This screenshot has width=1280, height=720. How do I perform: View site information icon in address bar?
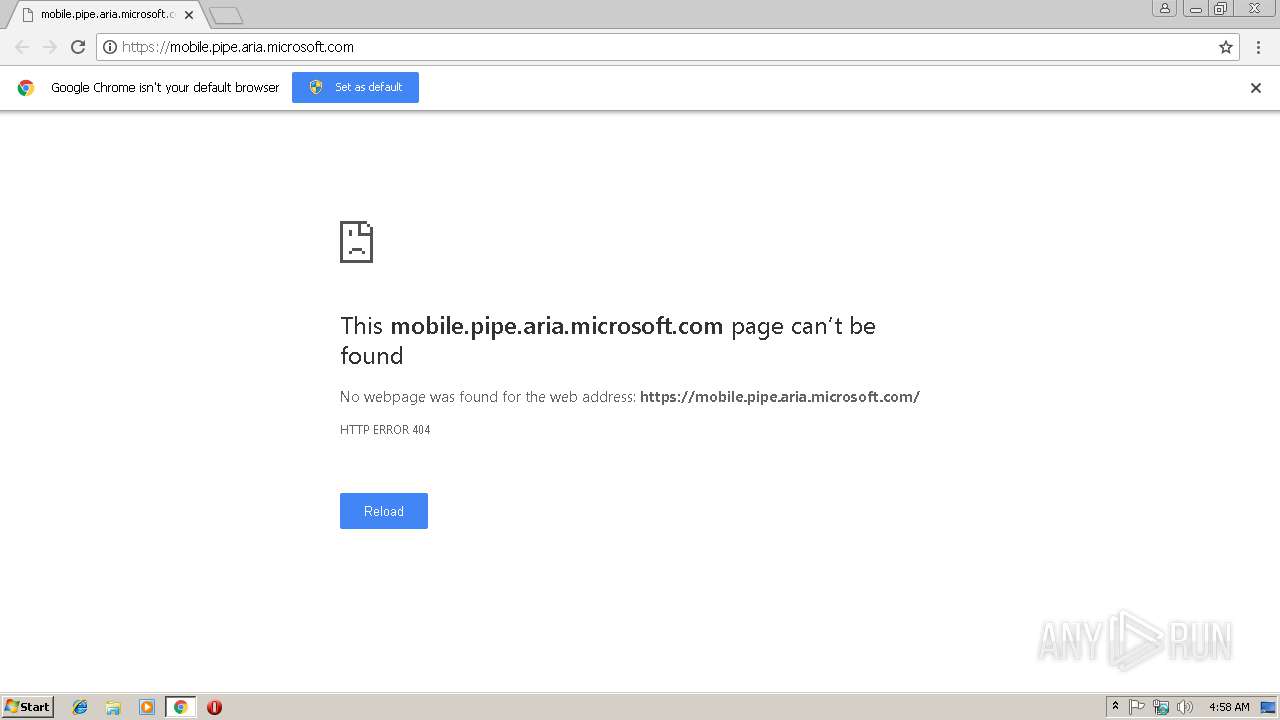point(110,47)
